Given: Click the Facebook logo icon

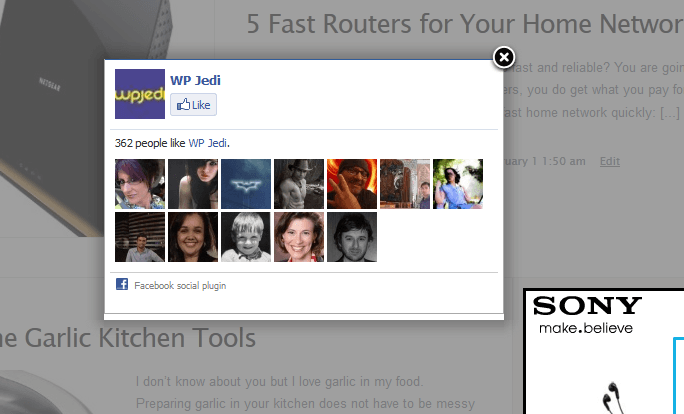Looking at the screenshot, I should coord(122,284).
